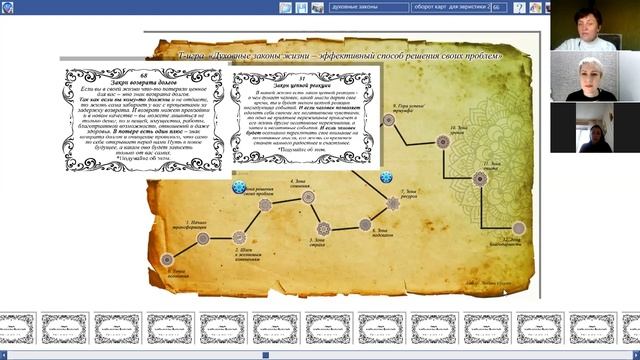Screen dimensions: 640x360
Task: Click the blue token near 'зона решения своих проблем'
Action: [239, 187]
